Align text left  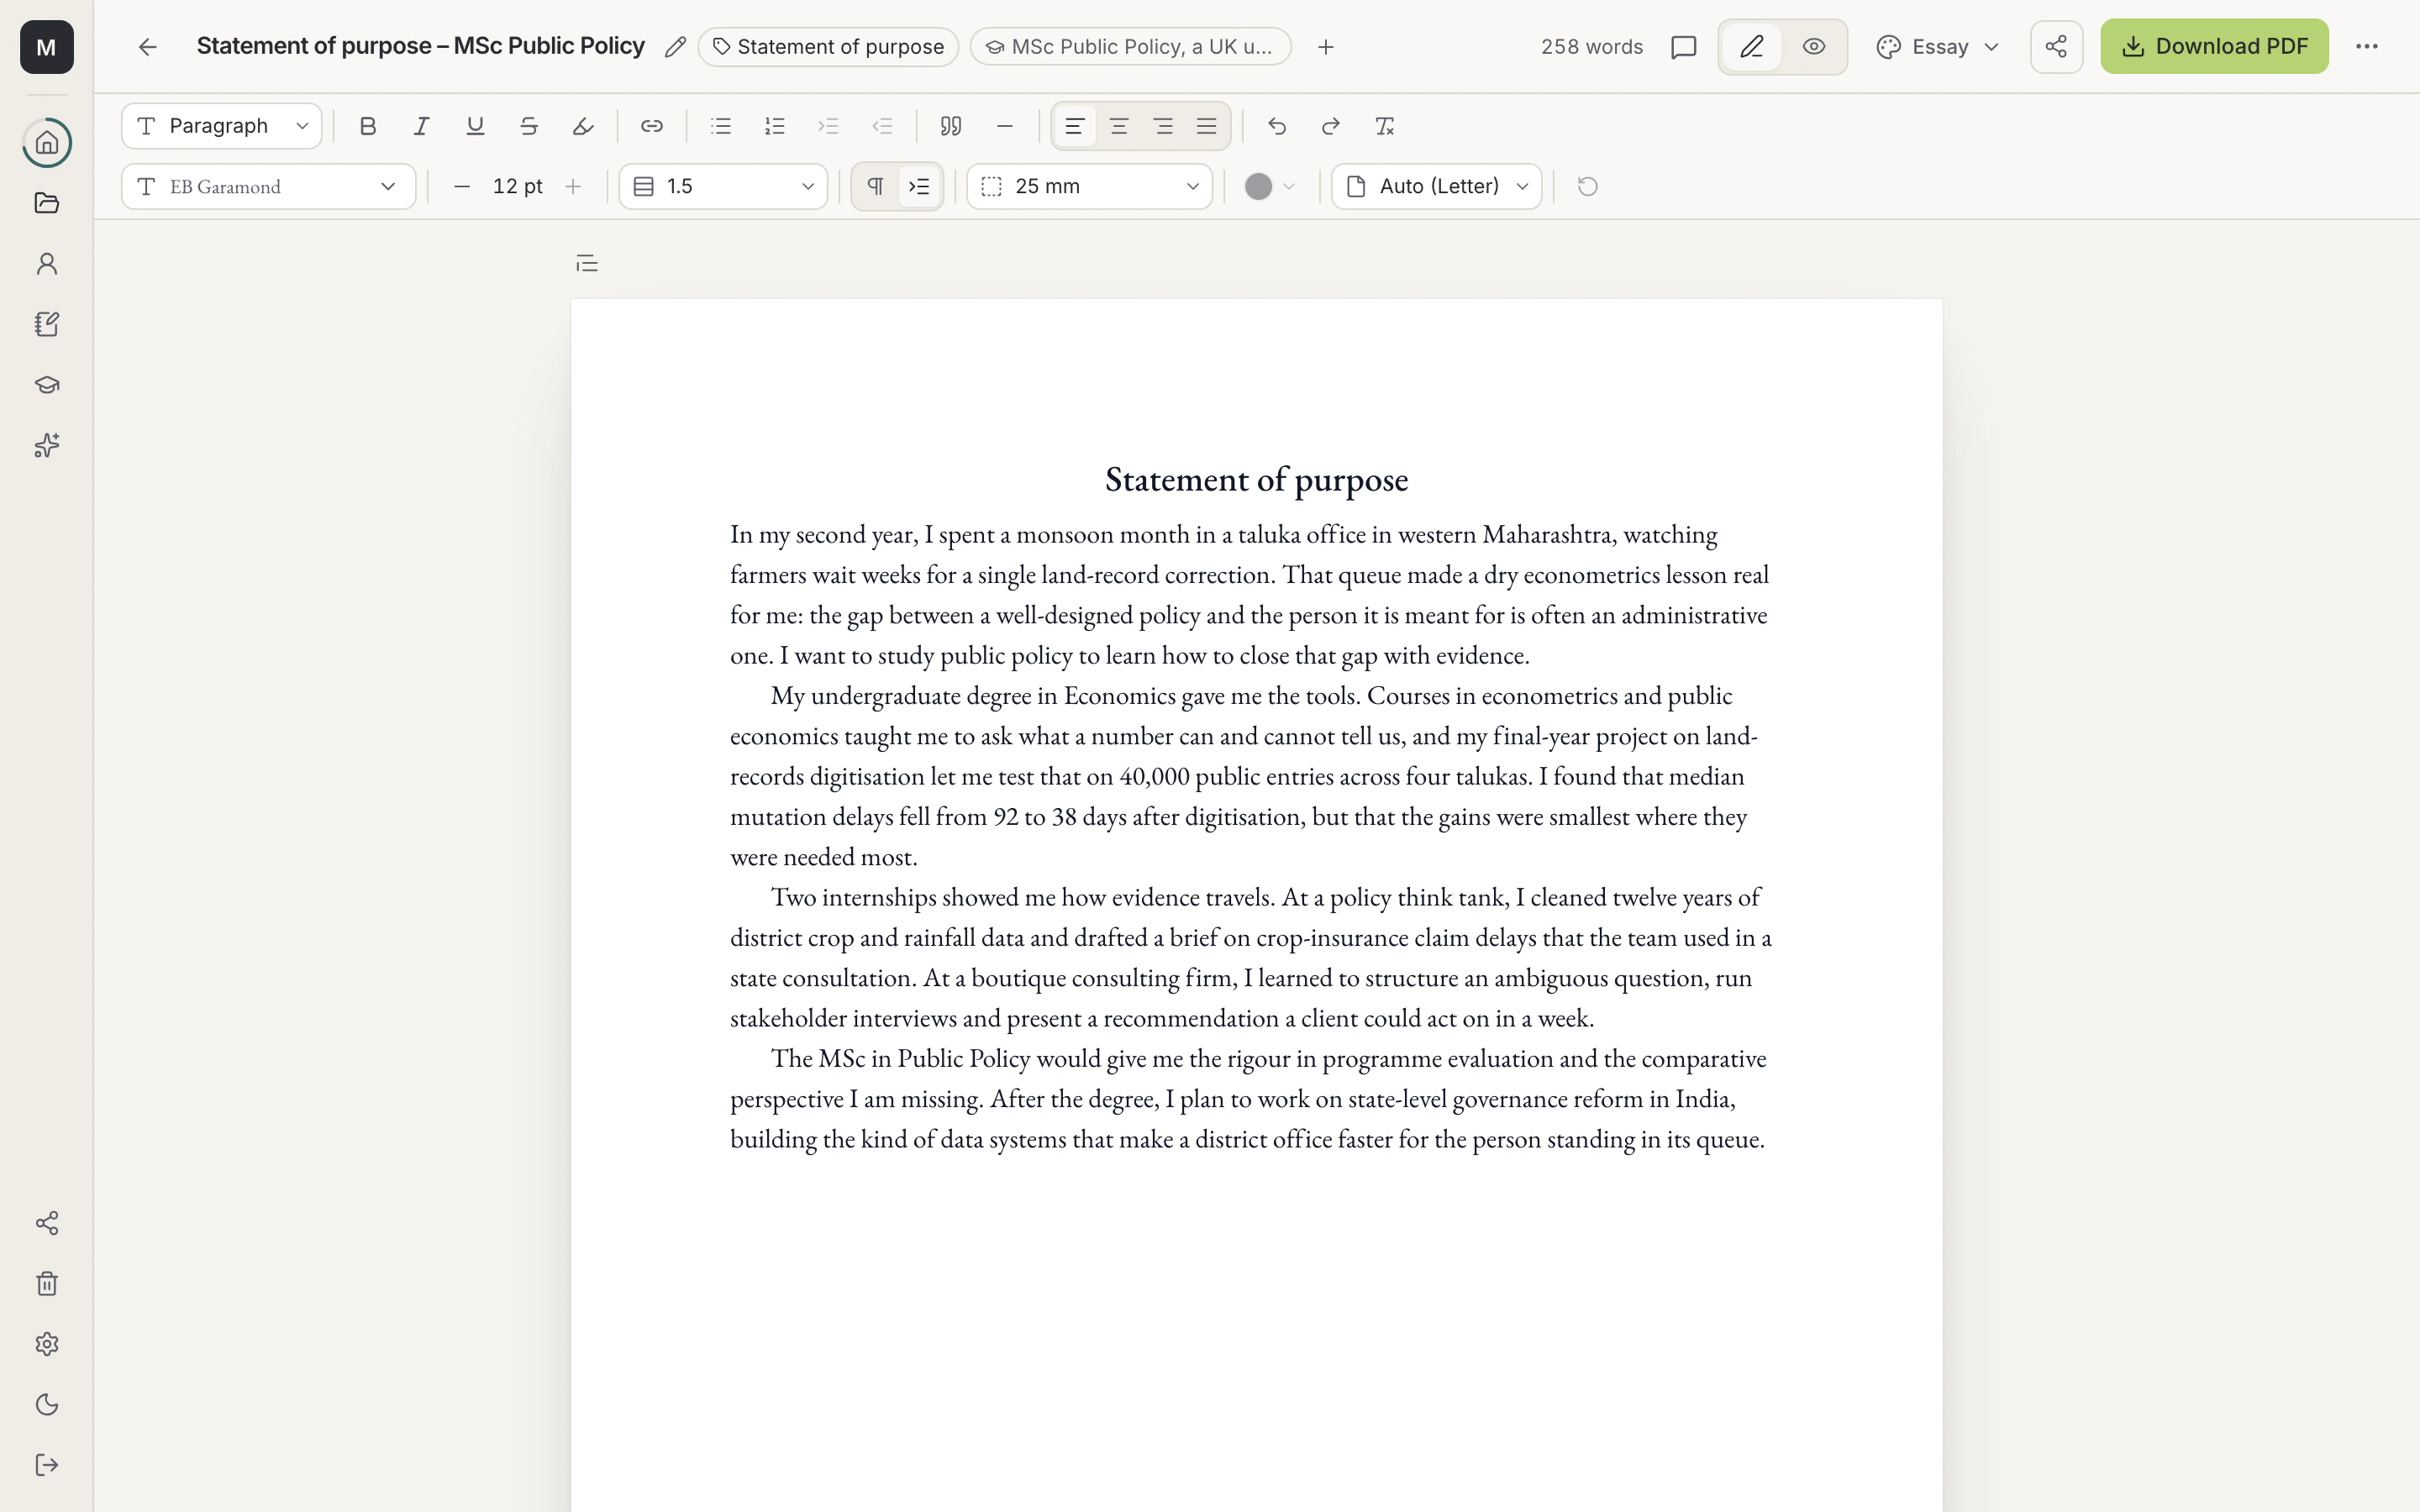tap(1075, 126)
